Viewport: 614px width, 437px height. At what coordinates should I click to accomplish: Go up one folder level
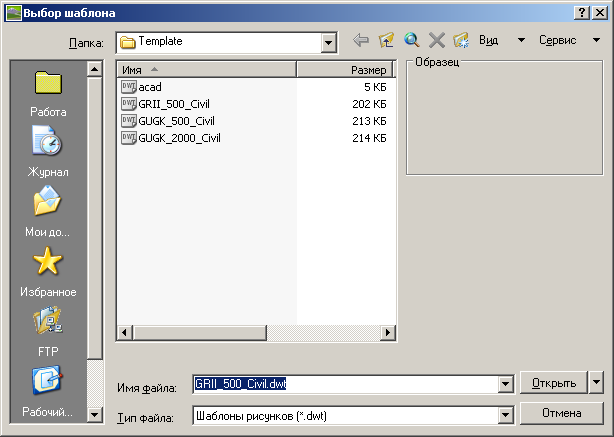386,40
